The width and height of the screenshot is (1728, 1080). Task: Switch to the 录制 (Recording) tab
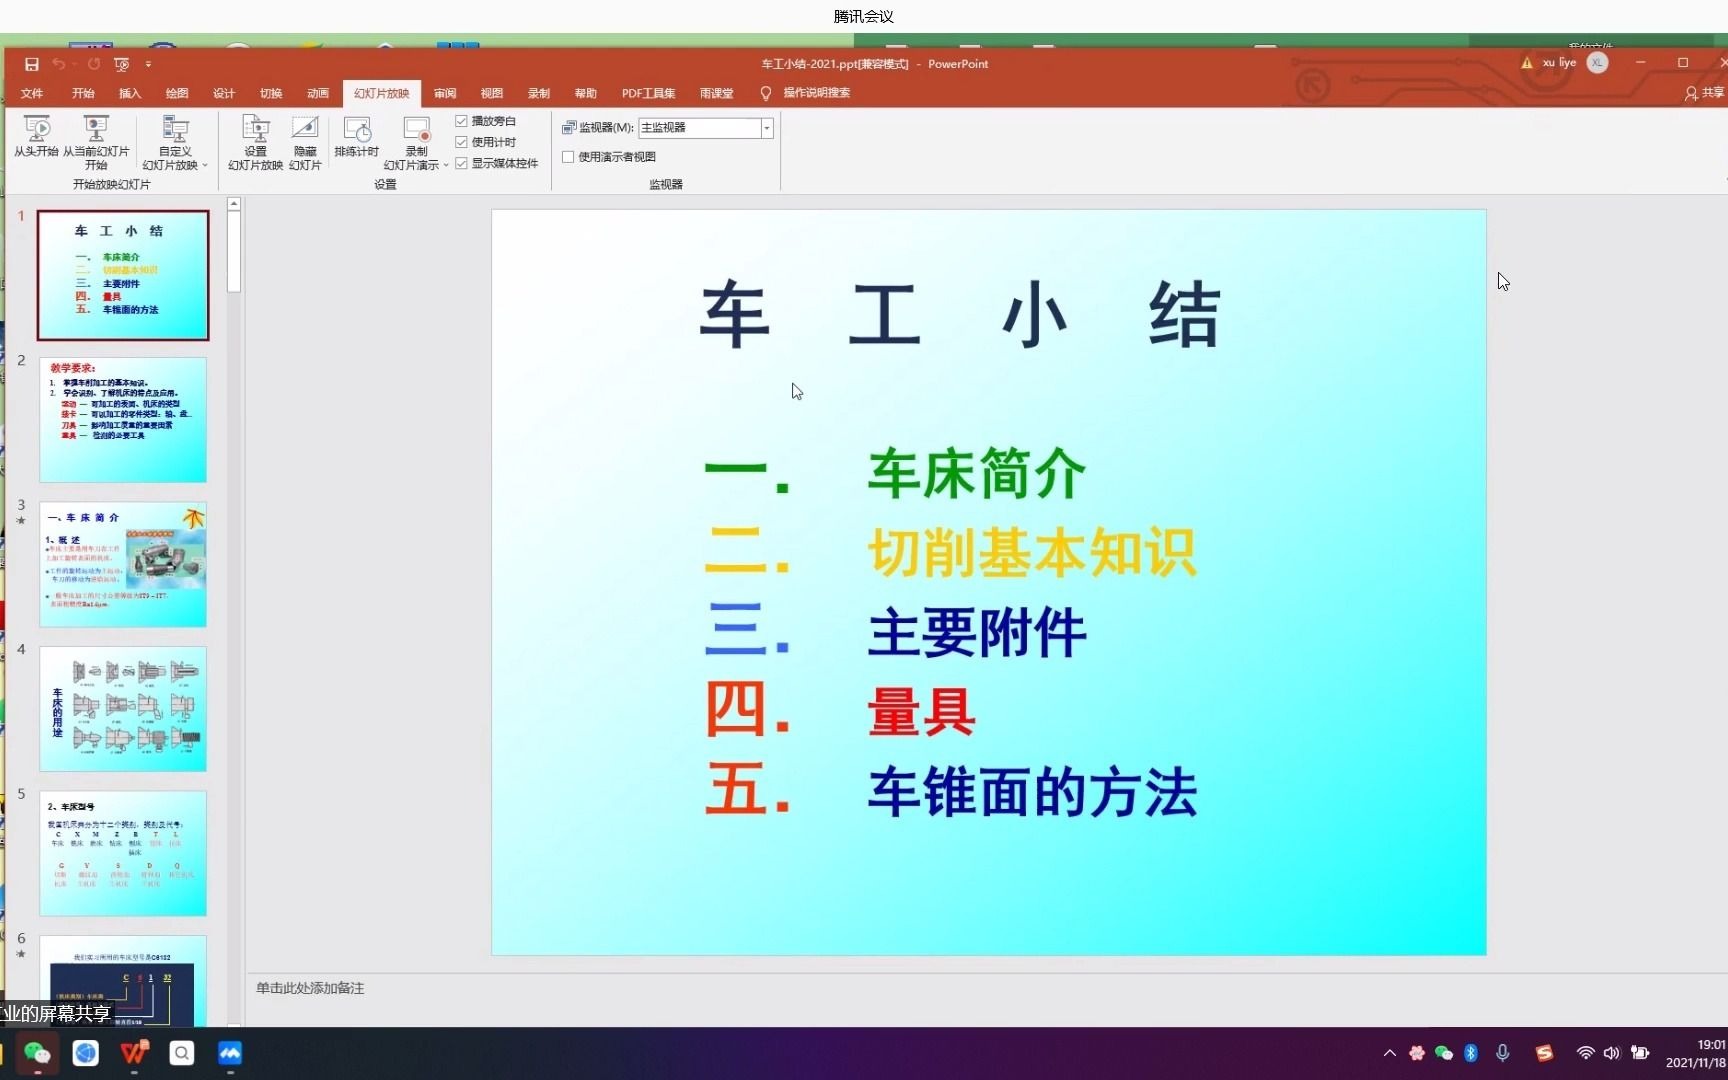click(539, 93)
